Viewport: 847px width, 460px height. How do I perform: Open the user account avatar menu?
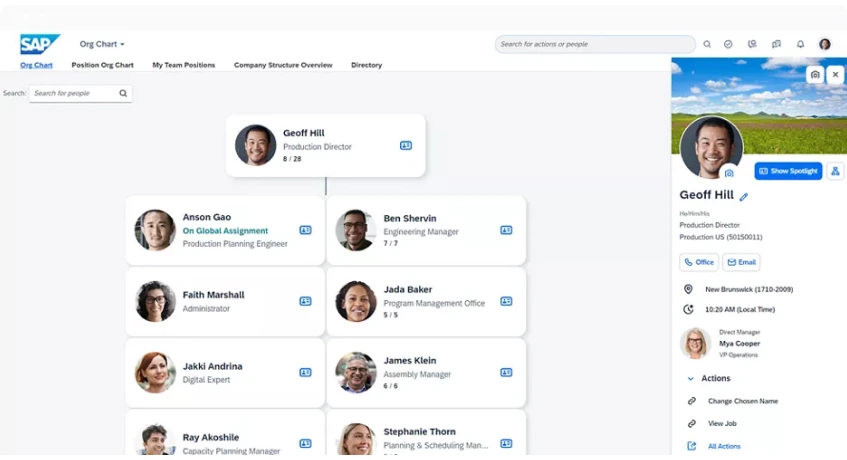[824, 44]
